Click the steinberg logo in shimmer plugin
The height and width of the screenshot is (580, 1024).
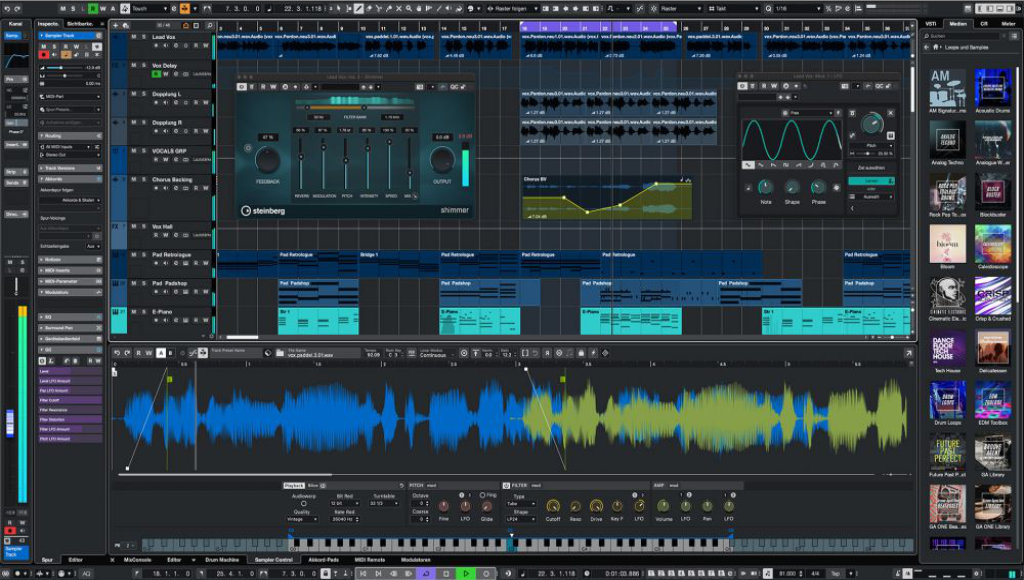[x=263, y=210]
